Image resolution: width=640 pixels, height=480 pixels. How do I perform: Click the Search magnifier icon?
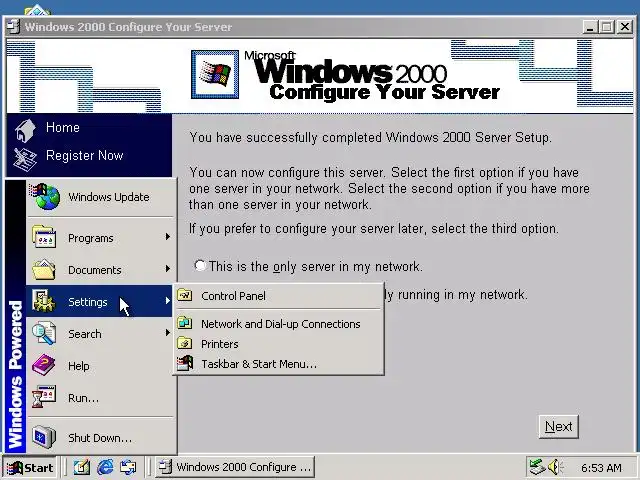44,333
